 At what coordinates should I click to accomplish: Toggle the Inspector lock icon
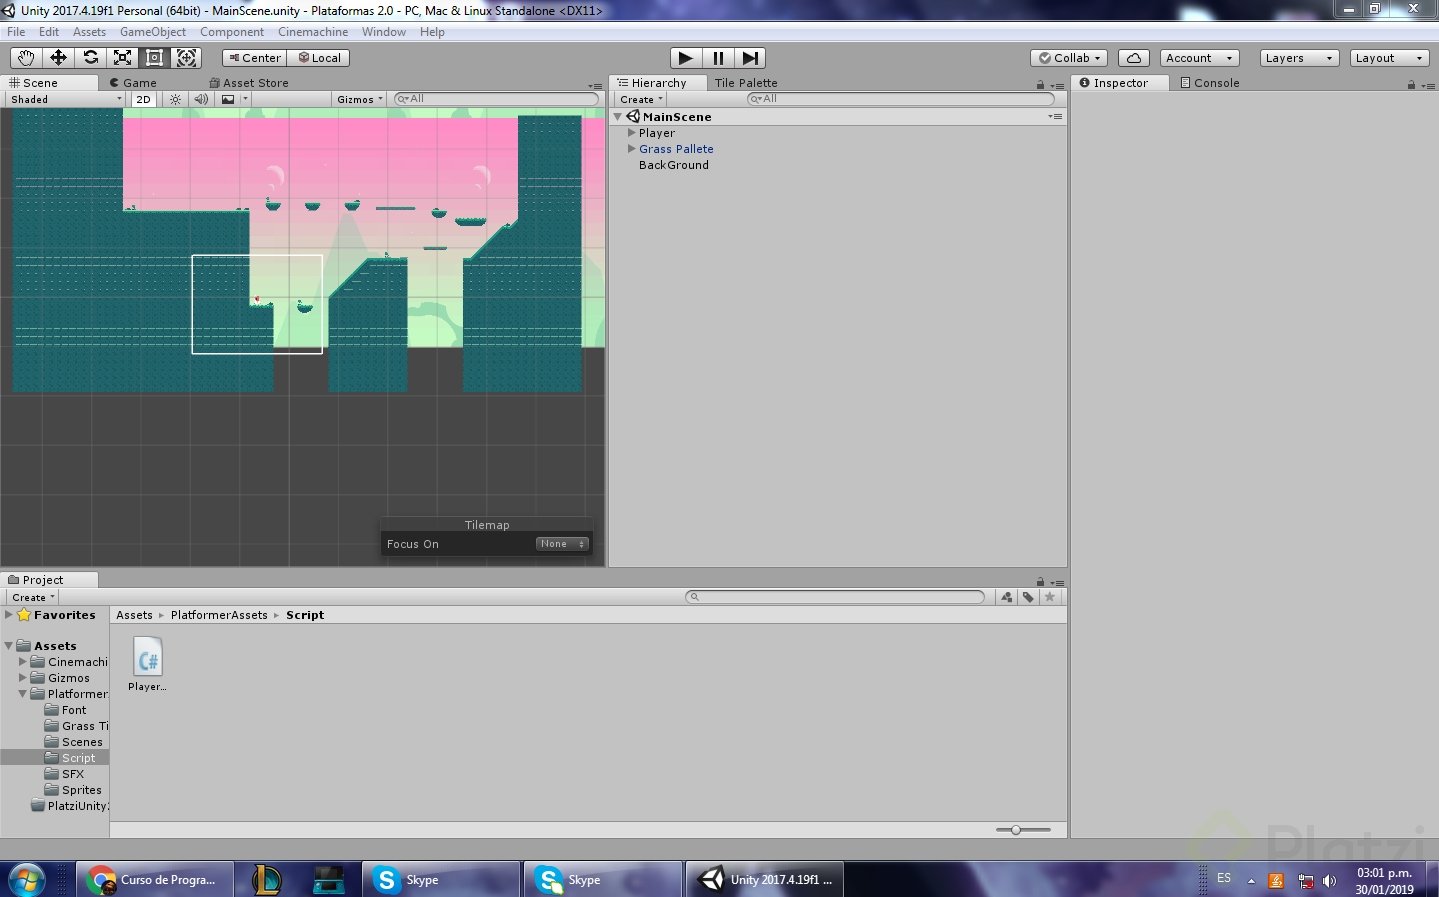pos(1411,84)
